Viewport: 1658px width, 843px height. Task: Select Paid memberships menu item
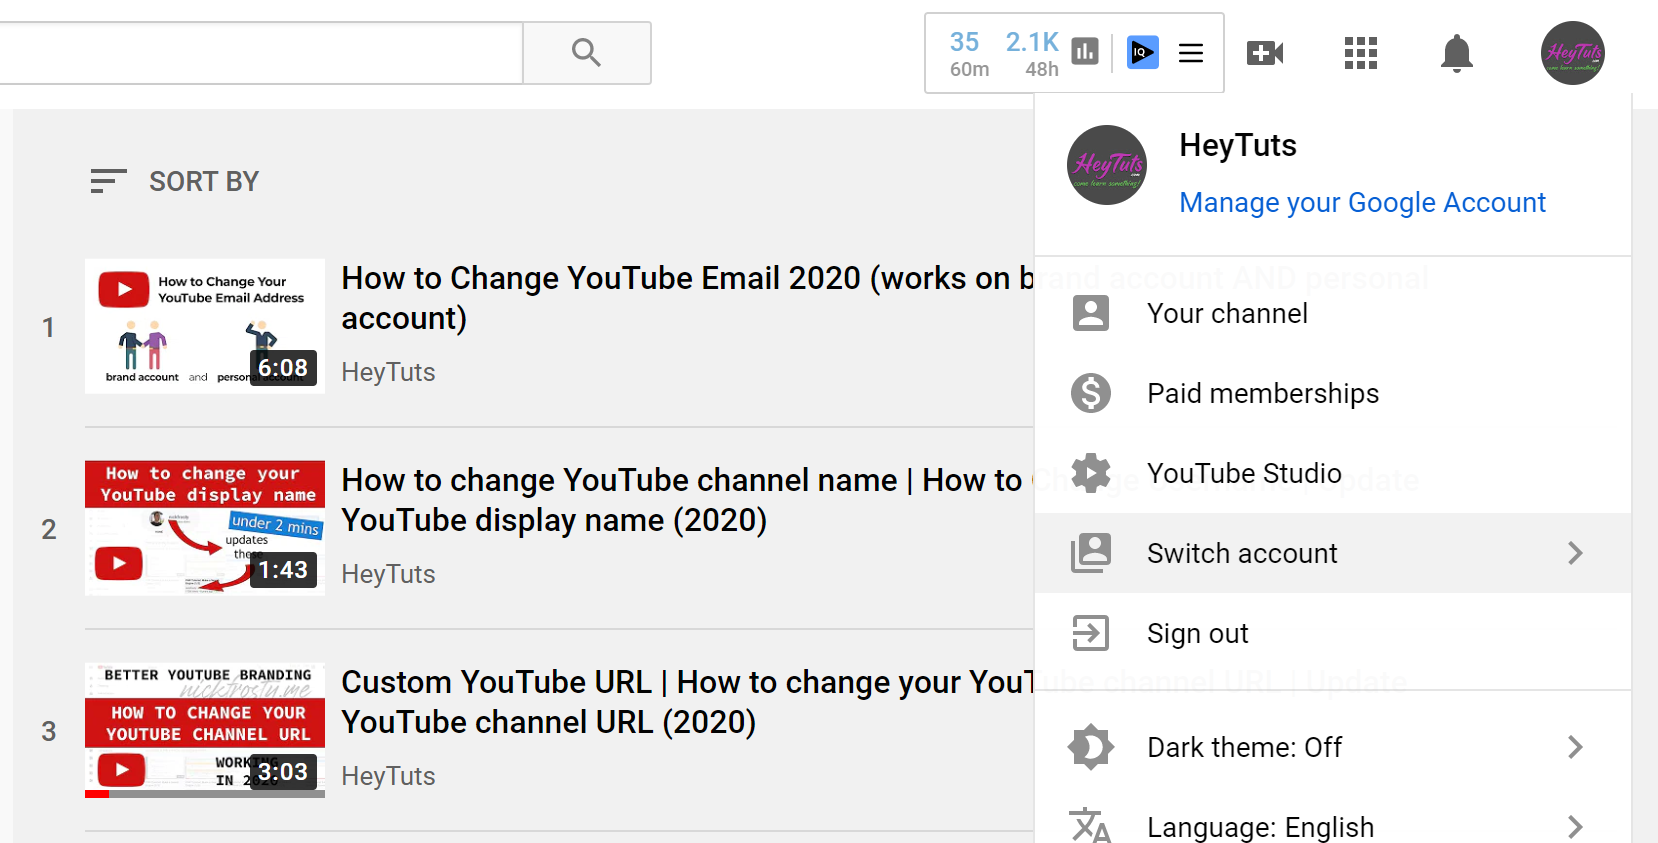click(1333, 393)
